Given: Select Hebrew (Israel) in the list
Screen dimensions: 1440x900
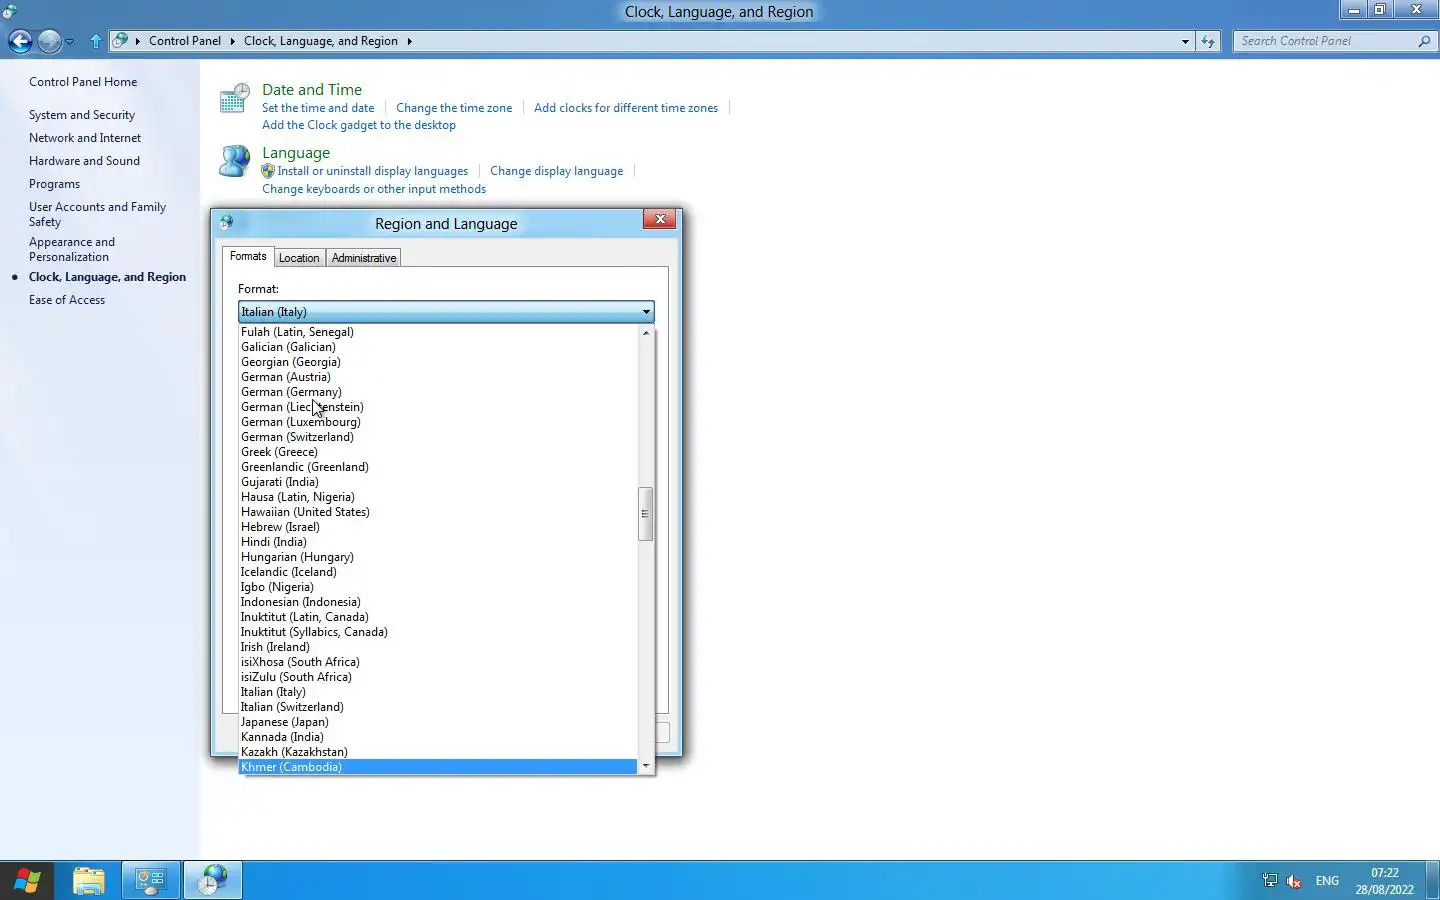Looking at the screenshot, I should tap(438, 527).
